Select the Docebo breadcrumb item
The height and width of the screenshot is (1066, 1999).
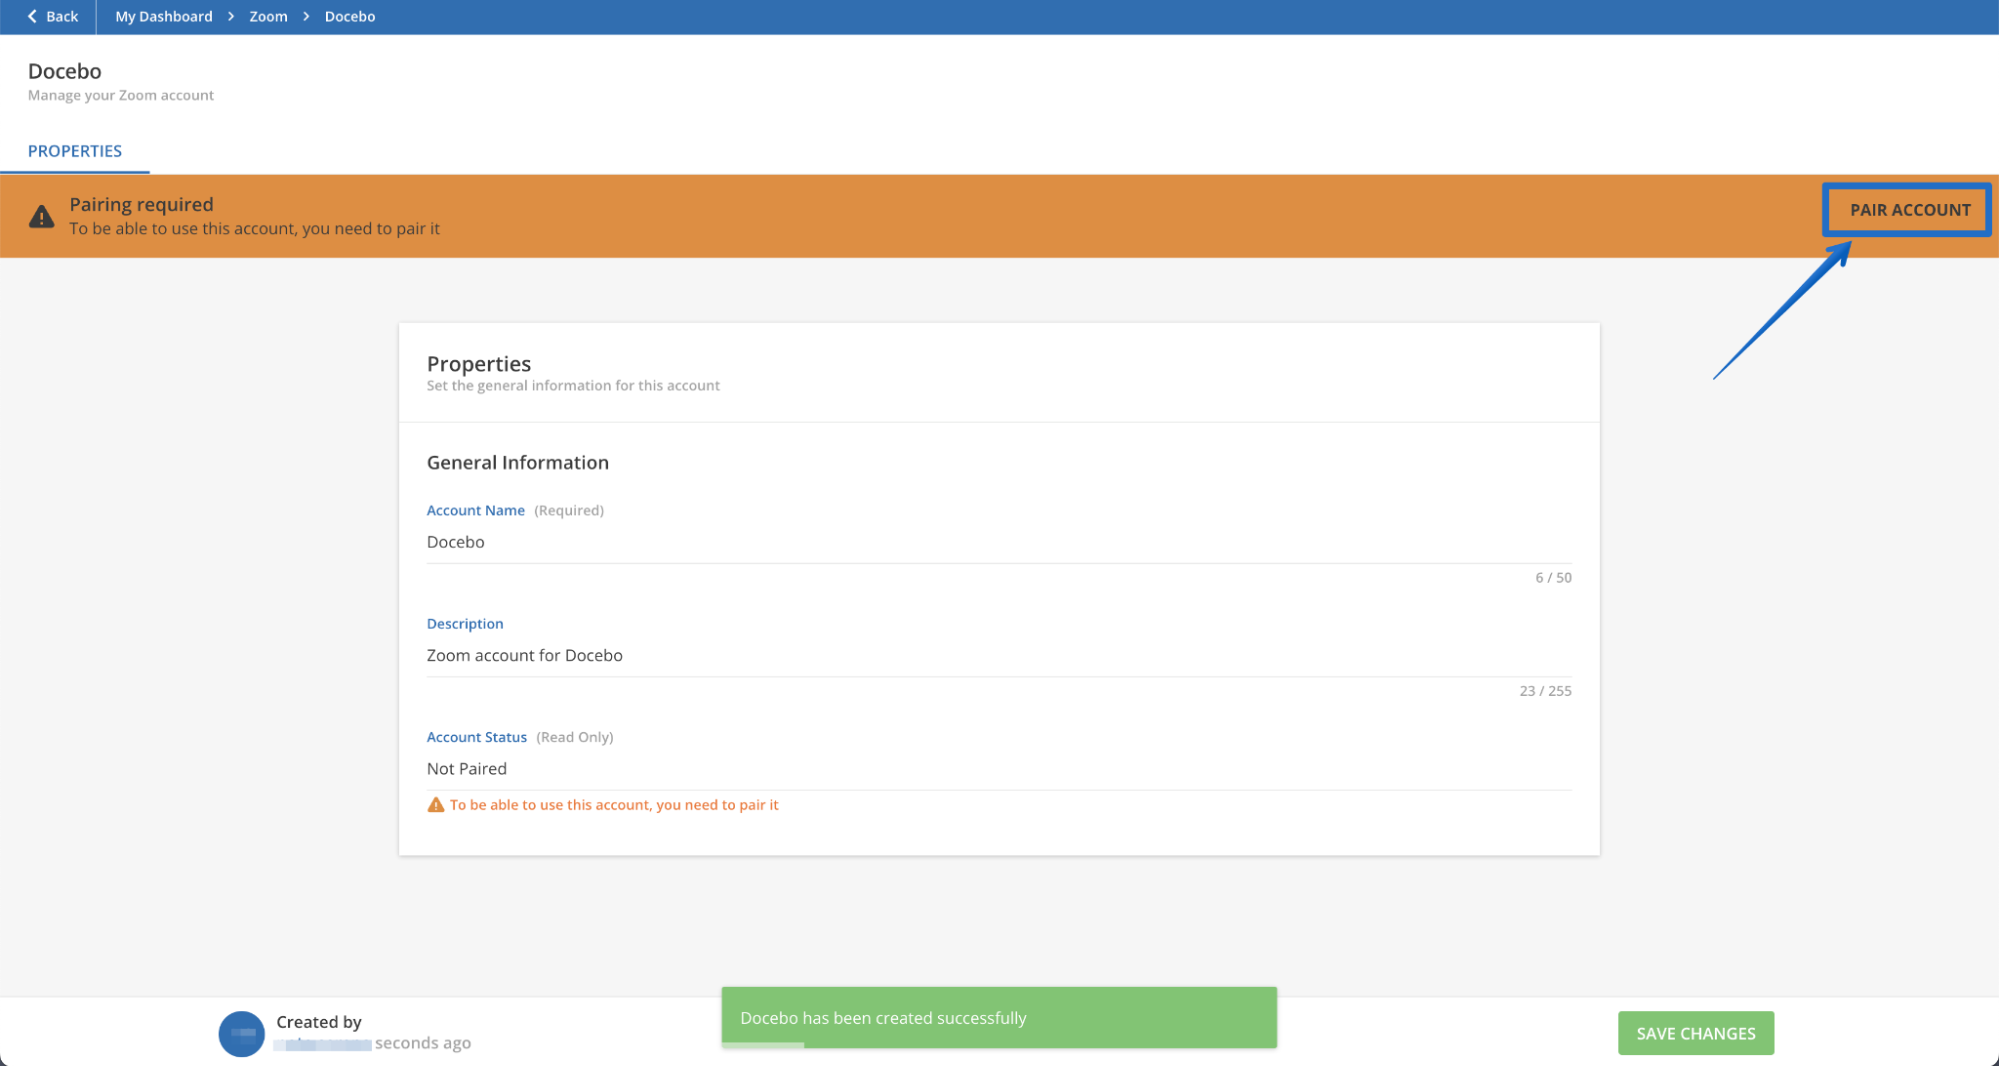[x=350, y=16]
